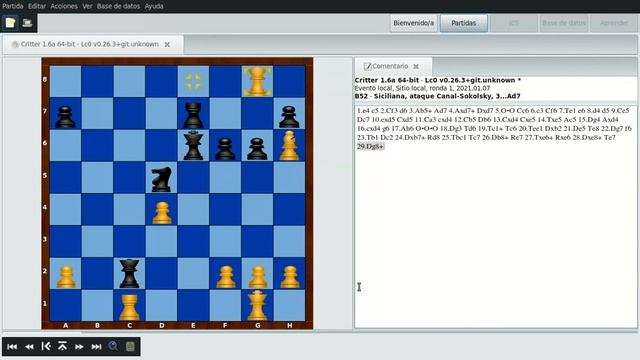Select the white pawn on f2

tap(225, 277)
